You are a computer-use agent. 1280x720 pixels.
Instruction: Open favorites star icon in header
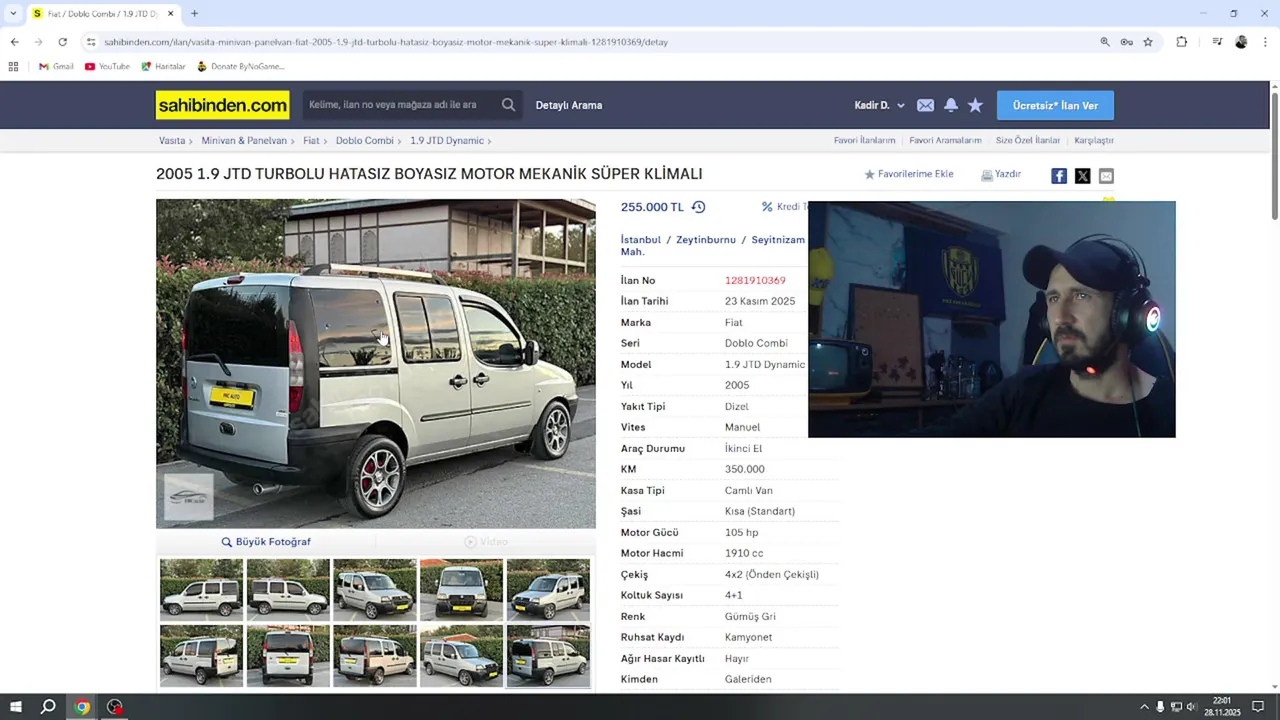975,105
